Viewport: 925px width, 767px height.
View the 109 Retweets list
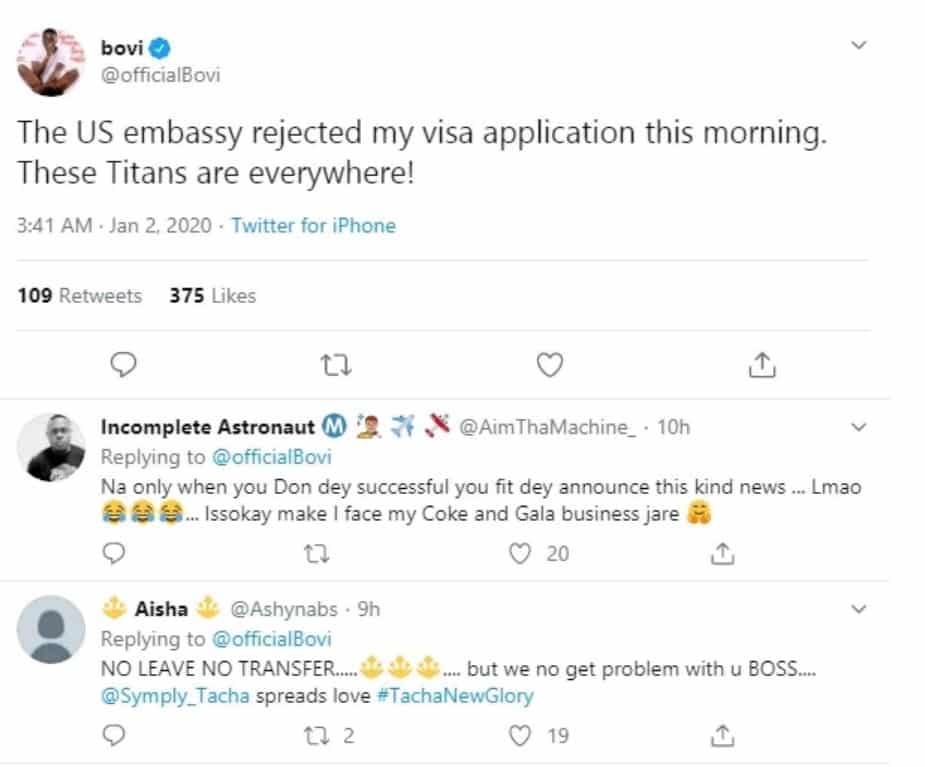(x=80, y=296)
